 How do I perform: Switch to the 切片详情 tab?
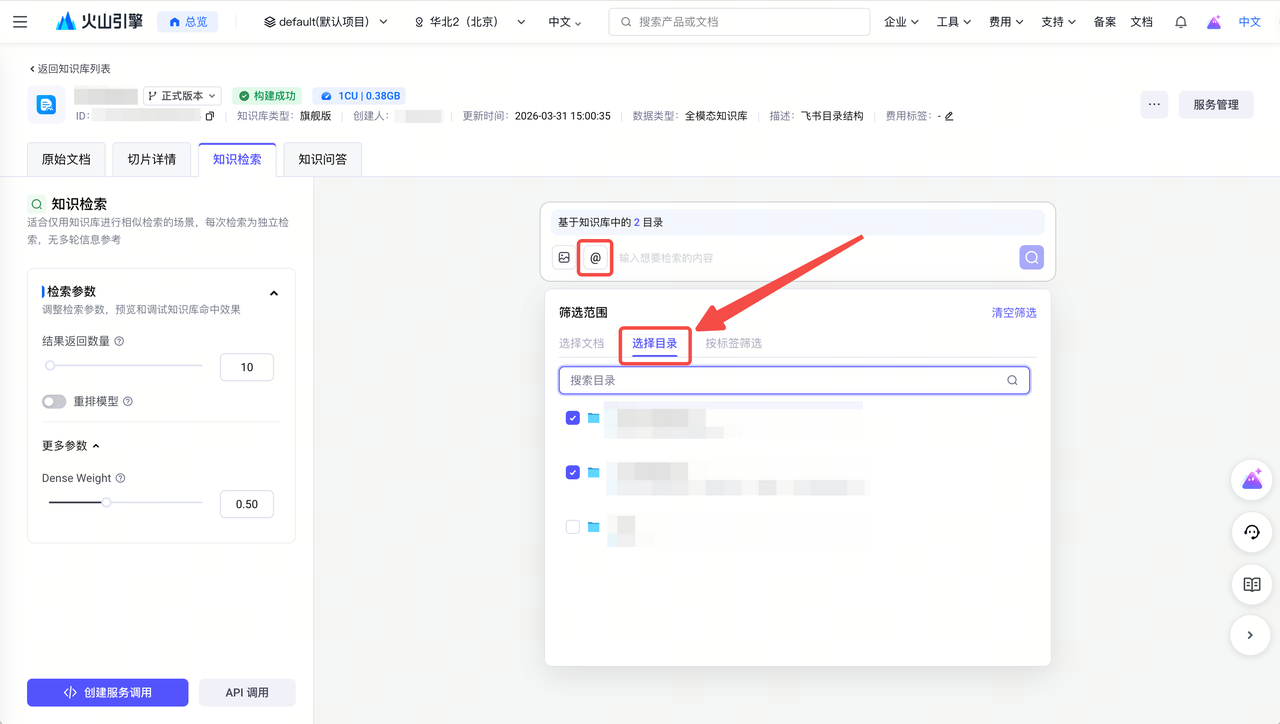(151, 159)
